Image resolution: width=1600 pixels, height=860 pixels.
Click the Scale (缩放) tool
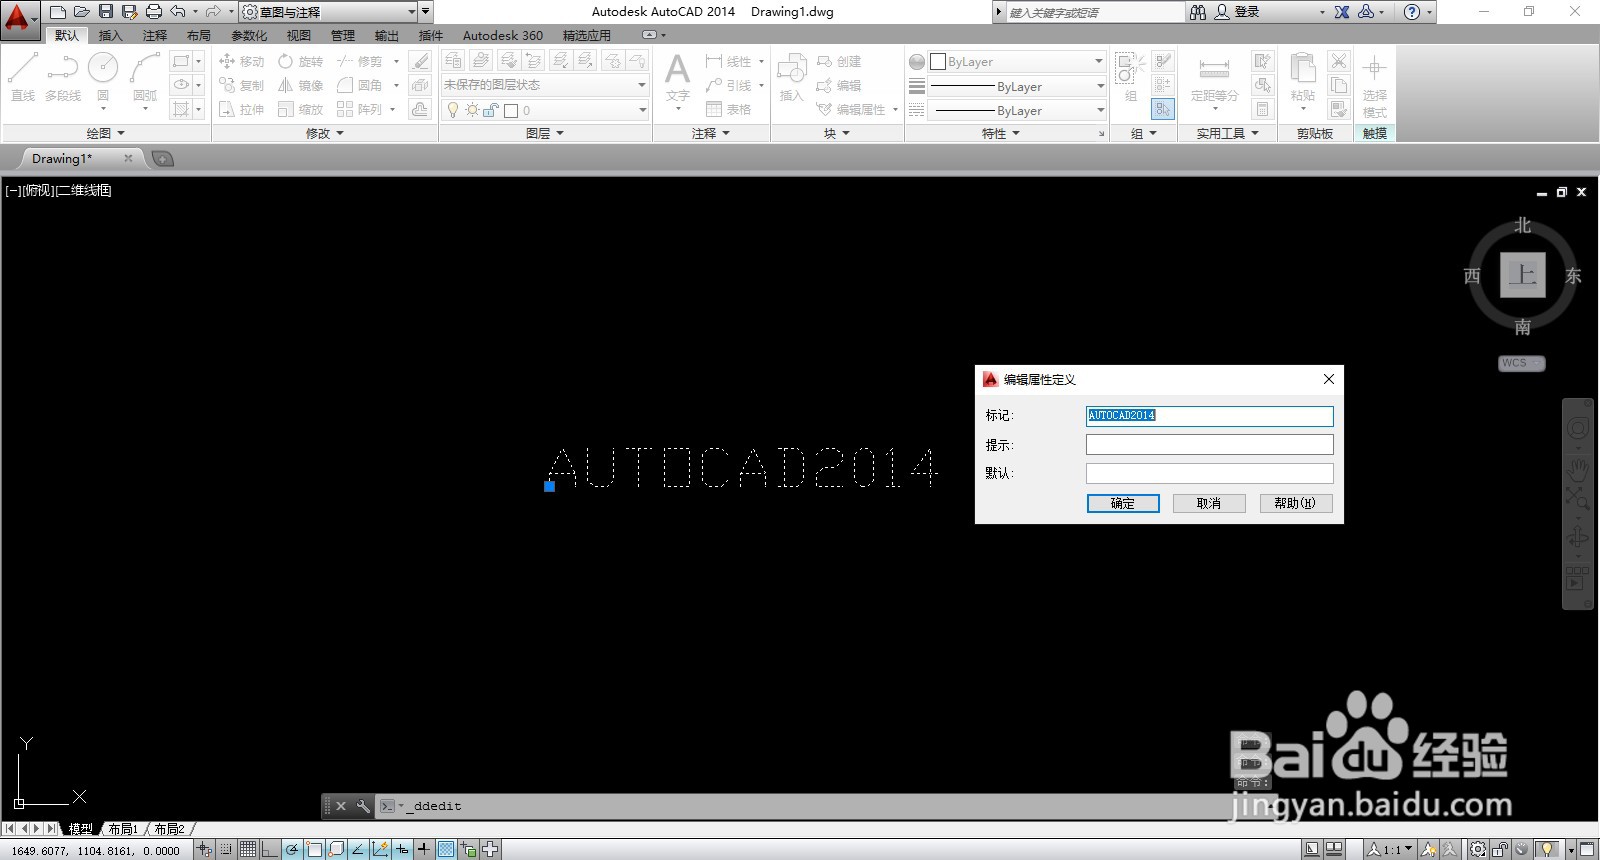coord(300,109)
